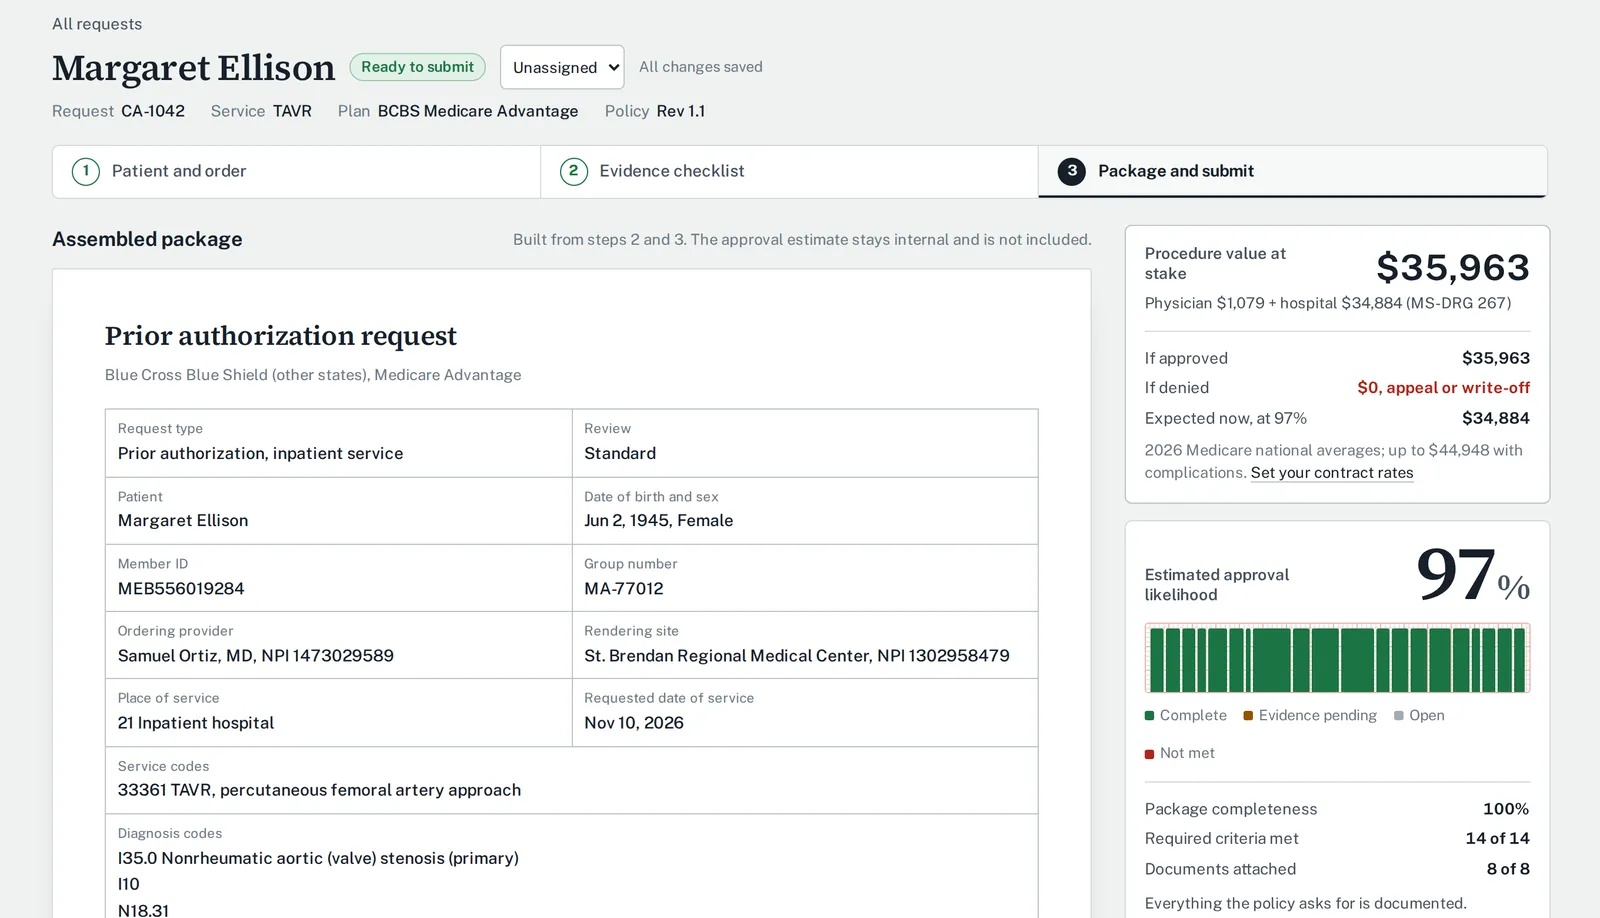Screen dimensions: 1600x918
Task: Open the Set your contract rates link
Action: (1332, 473)
